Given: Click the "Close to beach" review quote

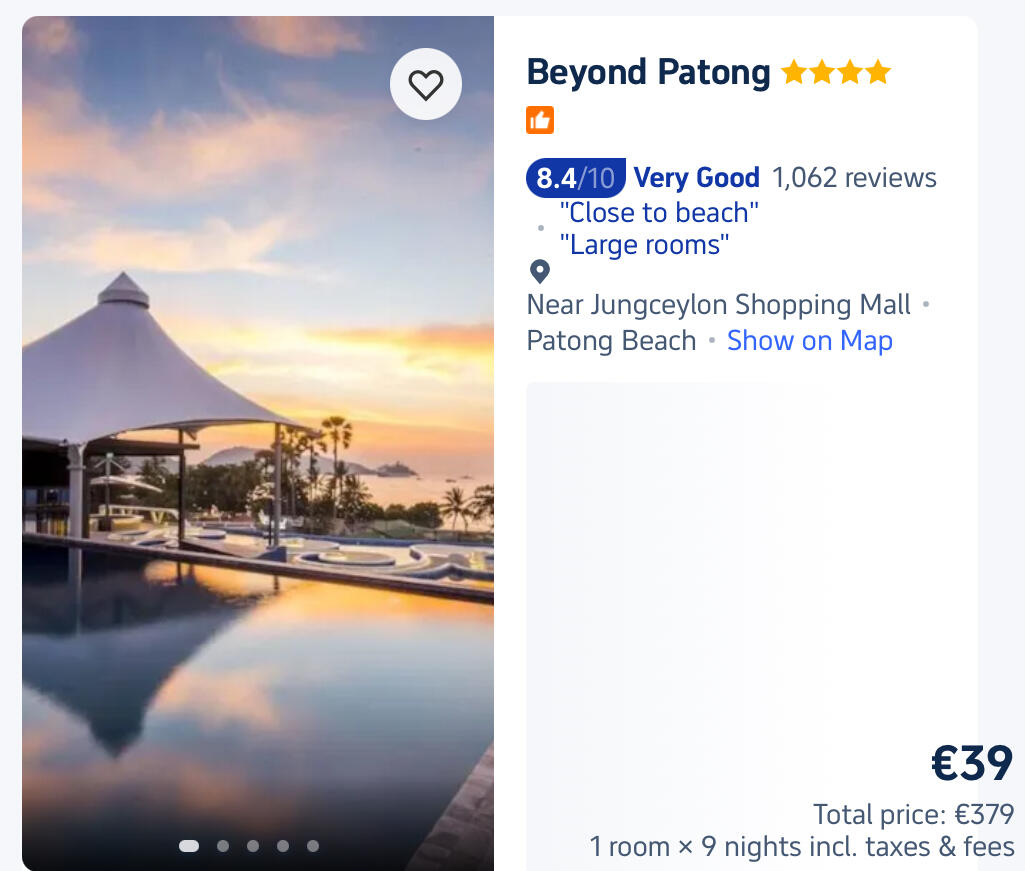Looking at the screenshot, I should tap(659, 212).
